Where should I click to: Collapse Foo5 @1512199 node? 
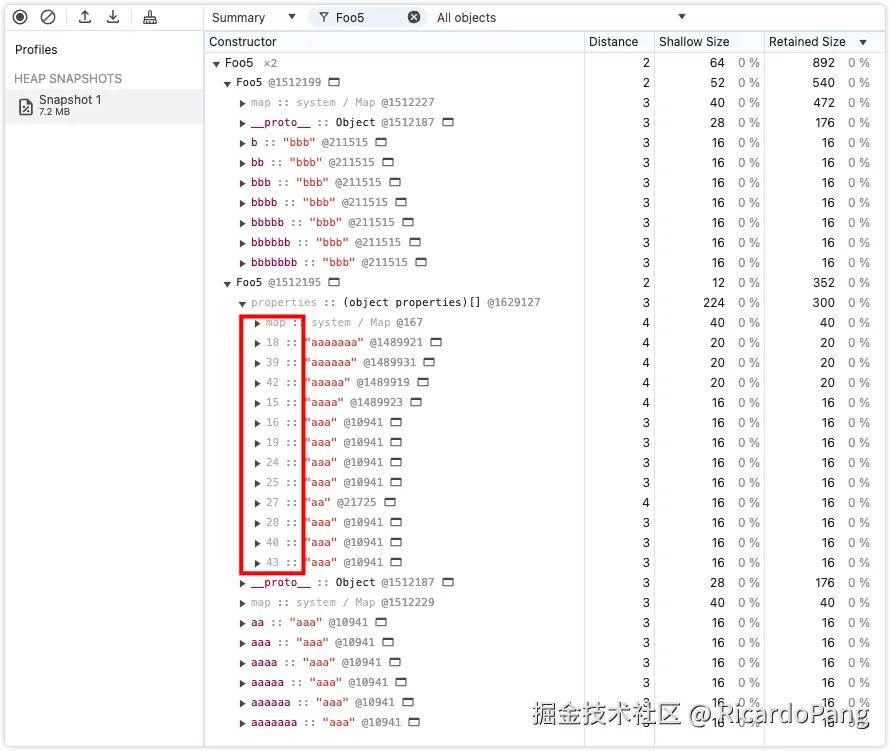click(x=227, y=84)
